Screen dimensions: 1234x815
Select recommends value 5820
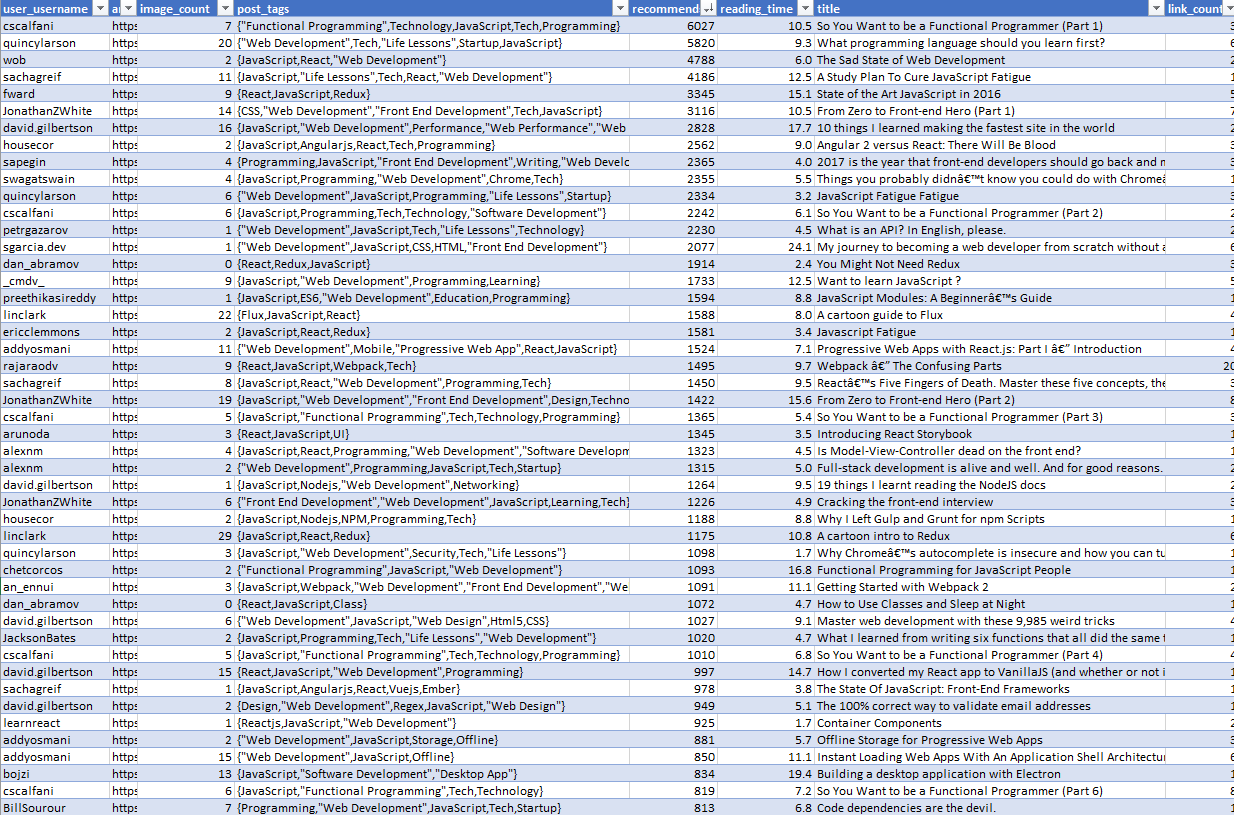[701, 43]
